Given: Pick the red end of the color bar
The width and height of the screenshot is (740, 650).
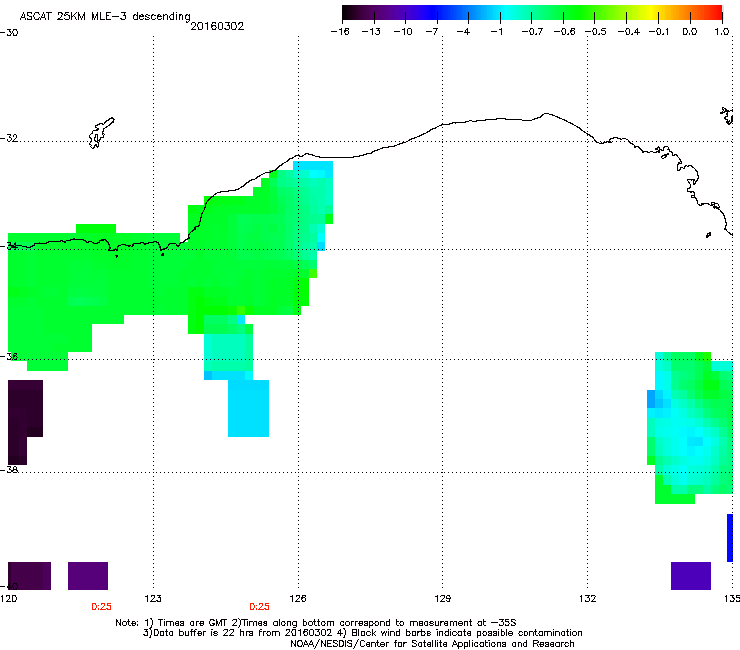Looking at the screenshot, I should click(x=716, y=12).
